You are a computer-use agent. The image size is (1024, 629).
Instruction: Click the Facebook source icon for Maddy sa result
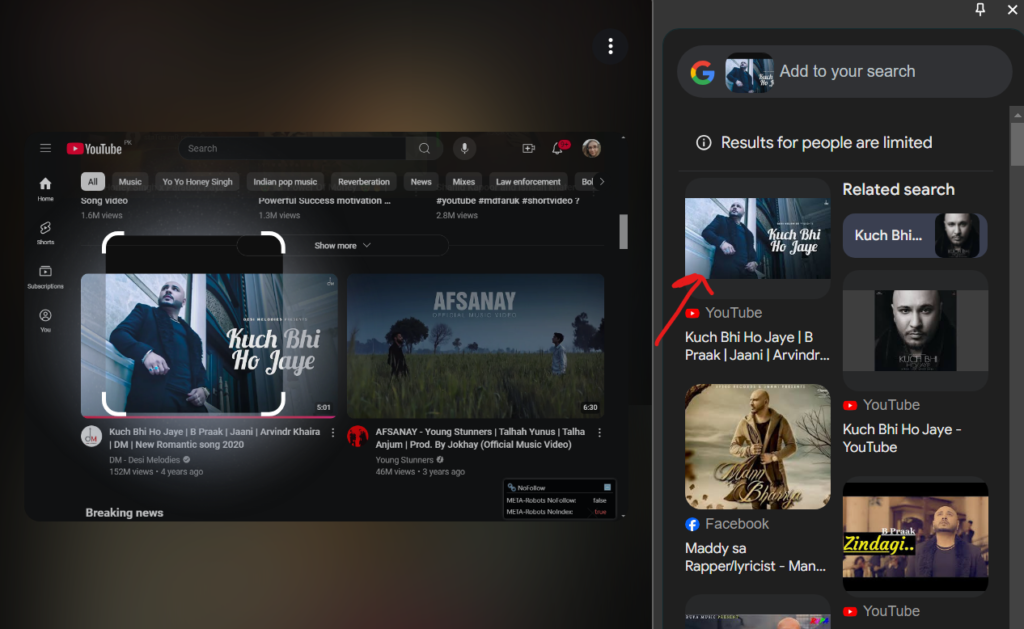(x=692, y=524)
